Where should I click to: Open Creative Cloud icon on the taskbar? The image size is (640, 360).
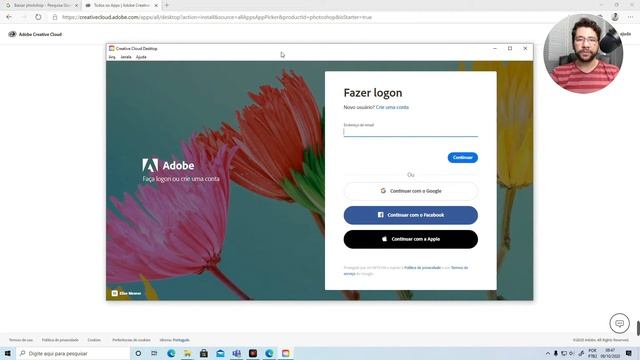(x=286, y=353)
